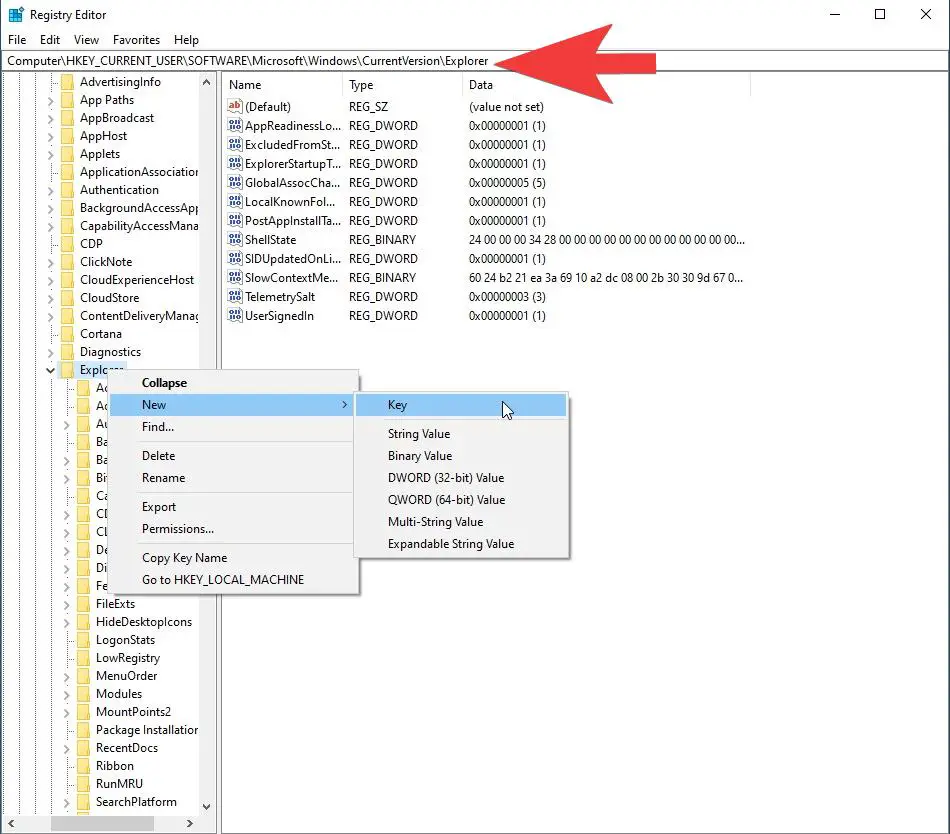
Task: Click TelemetrySalt data 0x00000003 (3)
Action: tap(507, 297)
